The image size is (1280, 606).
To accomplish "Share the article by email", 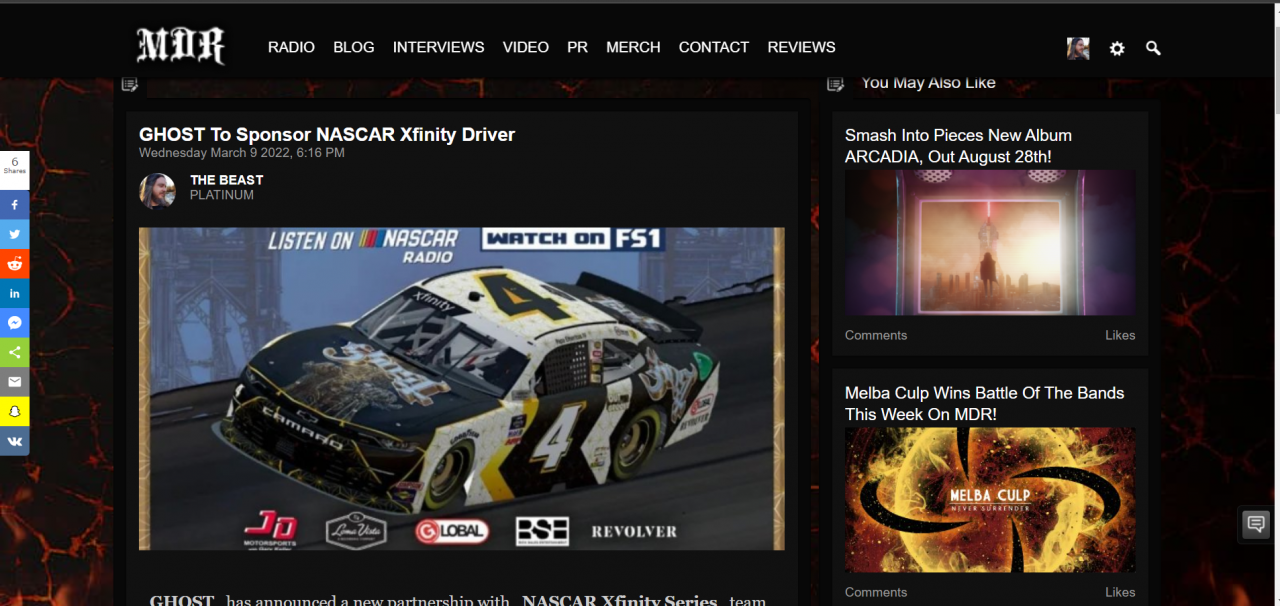I will (x=14, y=382).
